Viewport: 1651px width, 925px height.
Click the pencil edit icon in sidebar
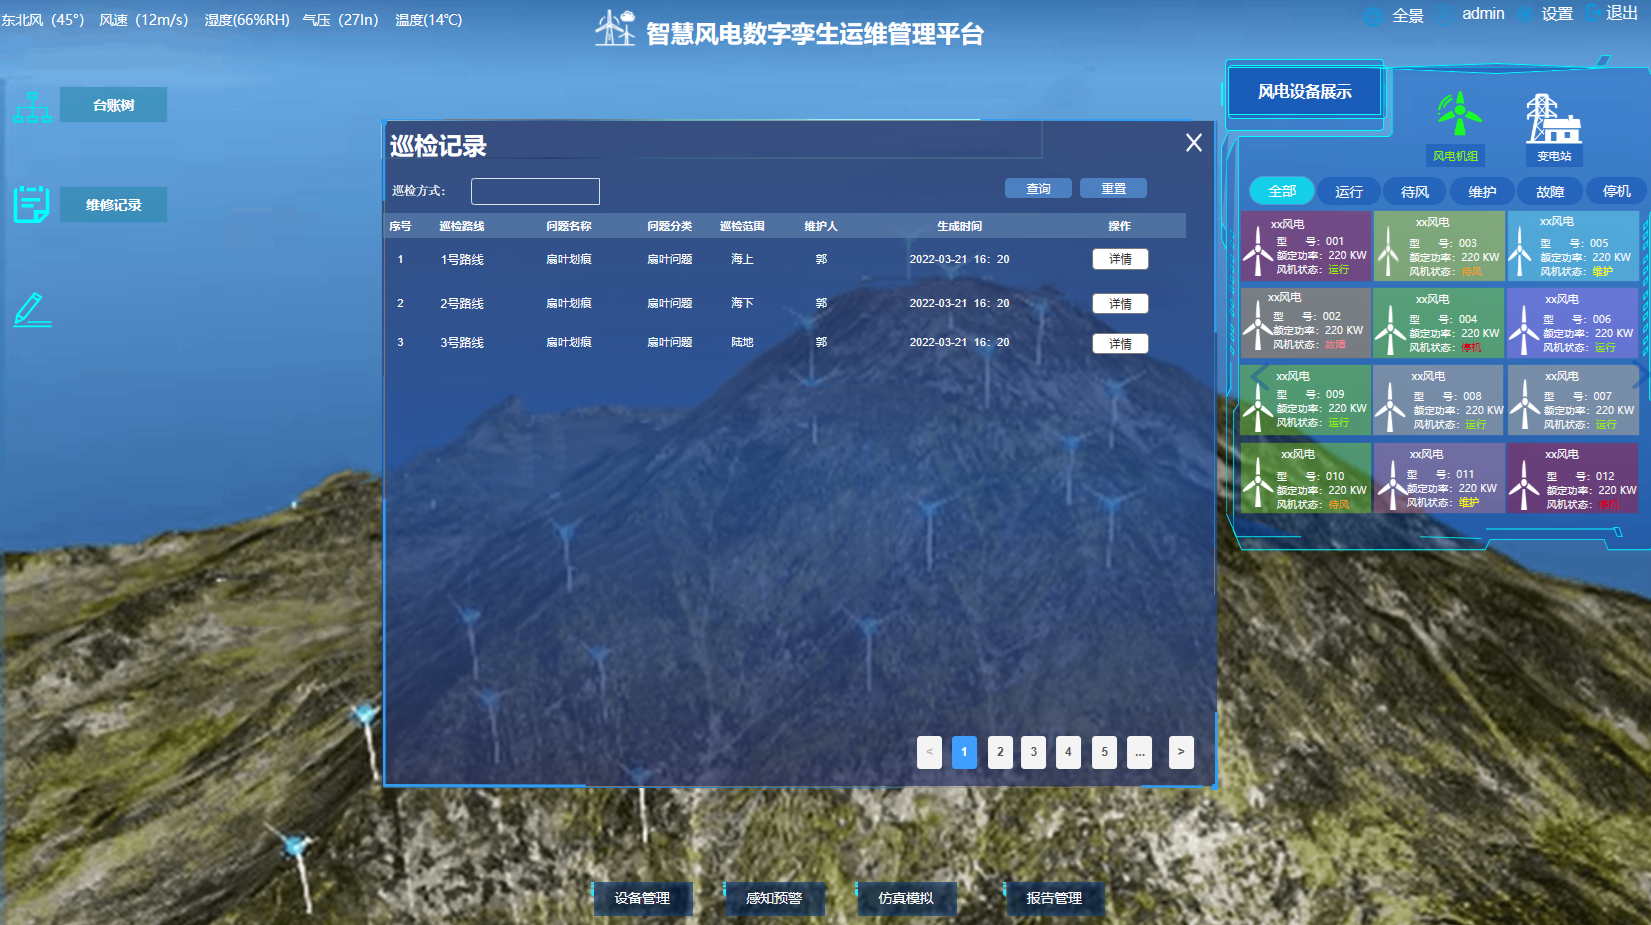pyautogui.click(x=32, y=309)
